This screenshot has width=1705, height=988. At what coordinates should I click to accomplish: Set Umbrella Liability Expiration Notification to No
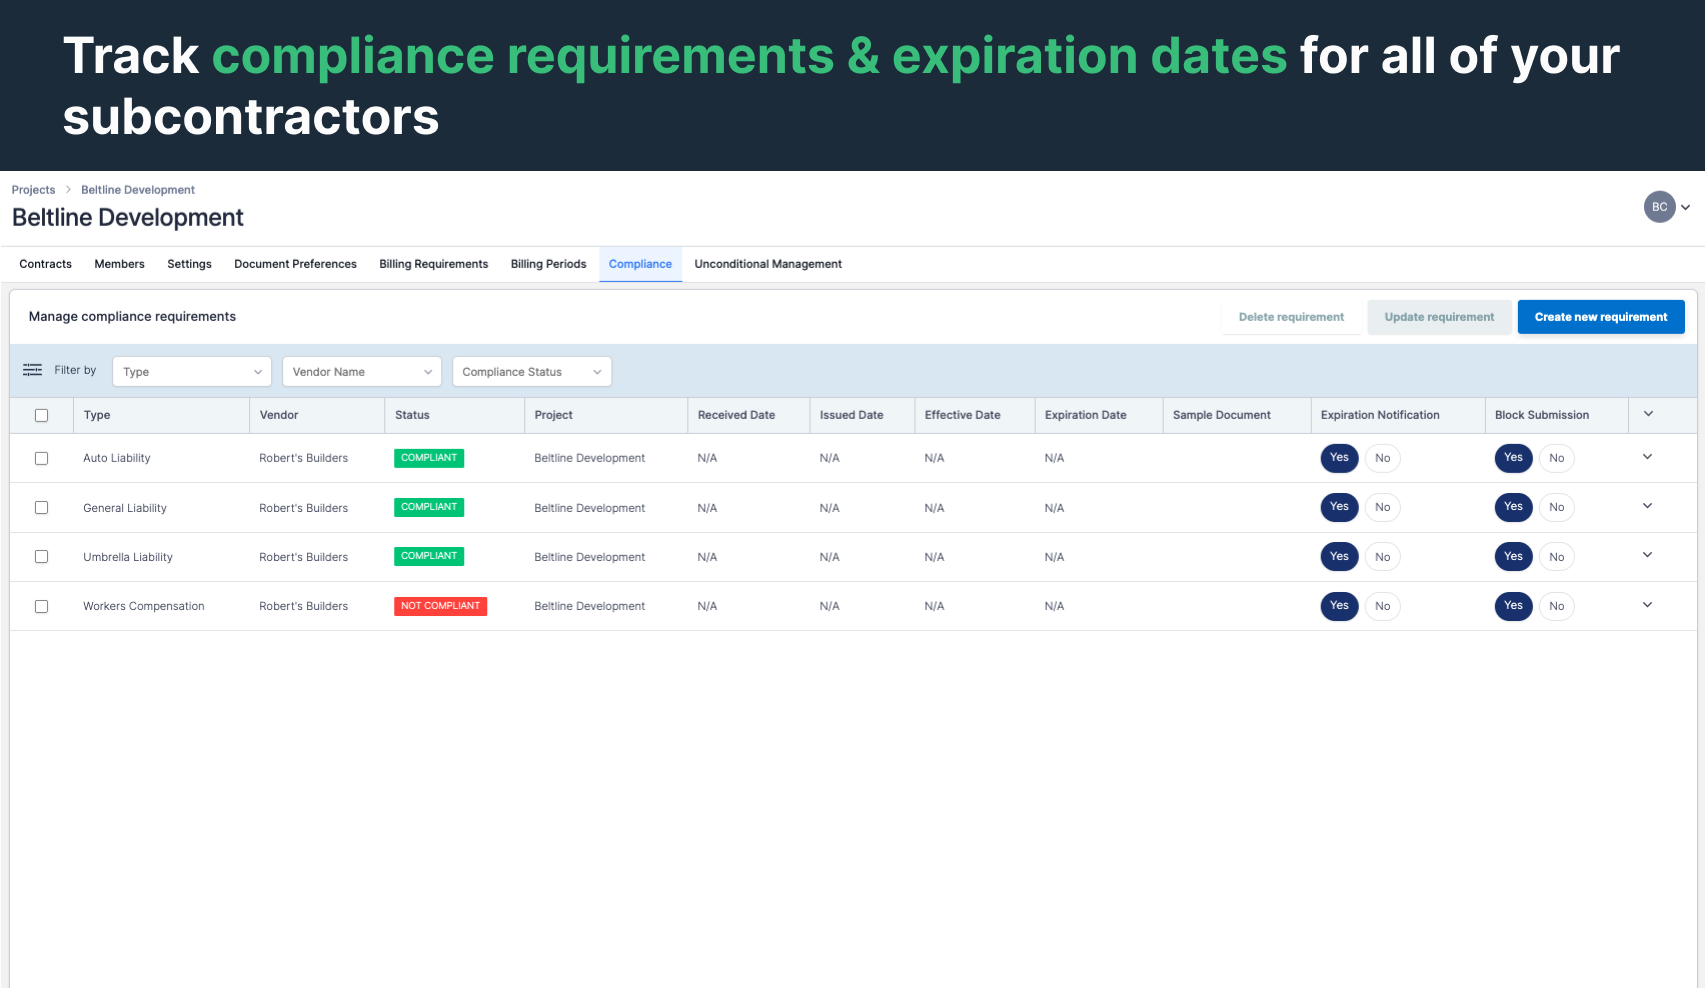click(x=1382, y=557)
